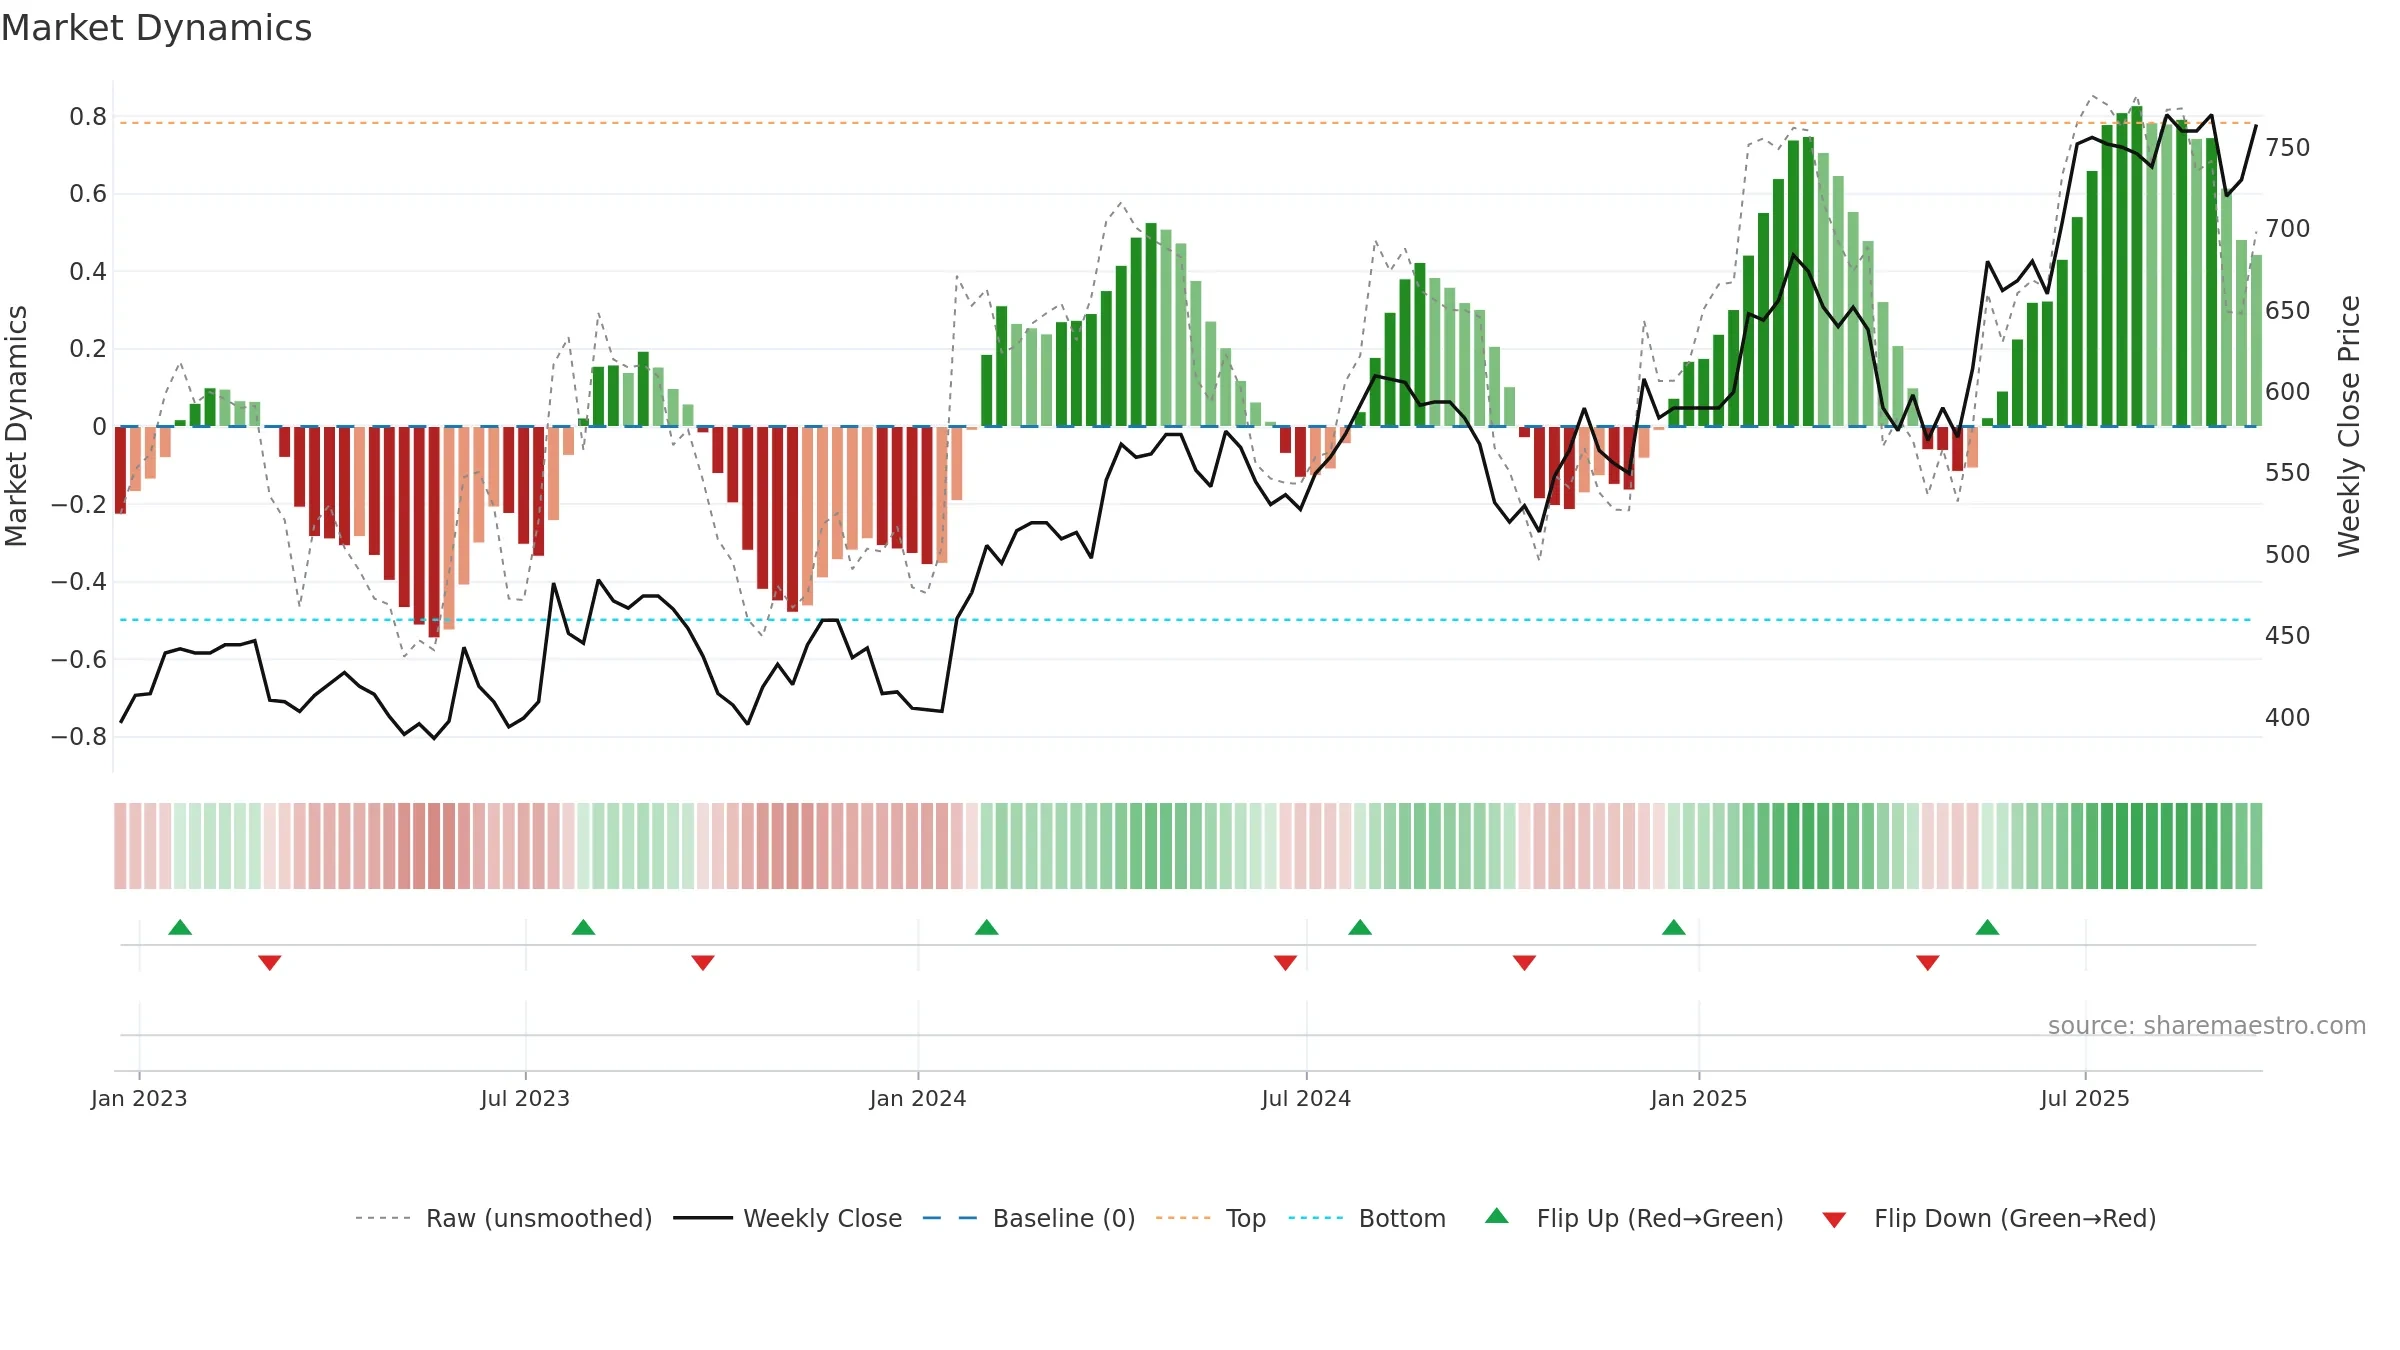Click the source: sharemaestro.com credit
The image size is (2400, 1350).
[x=2207, y=1026]
